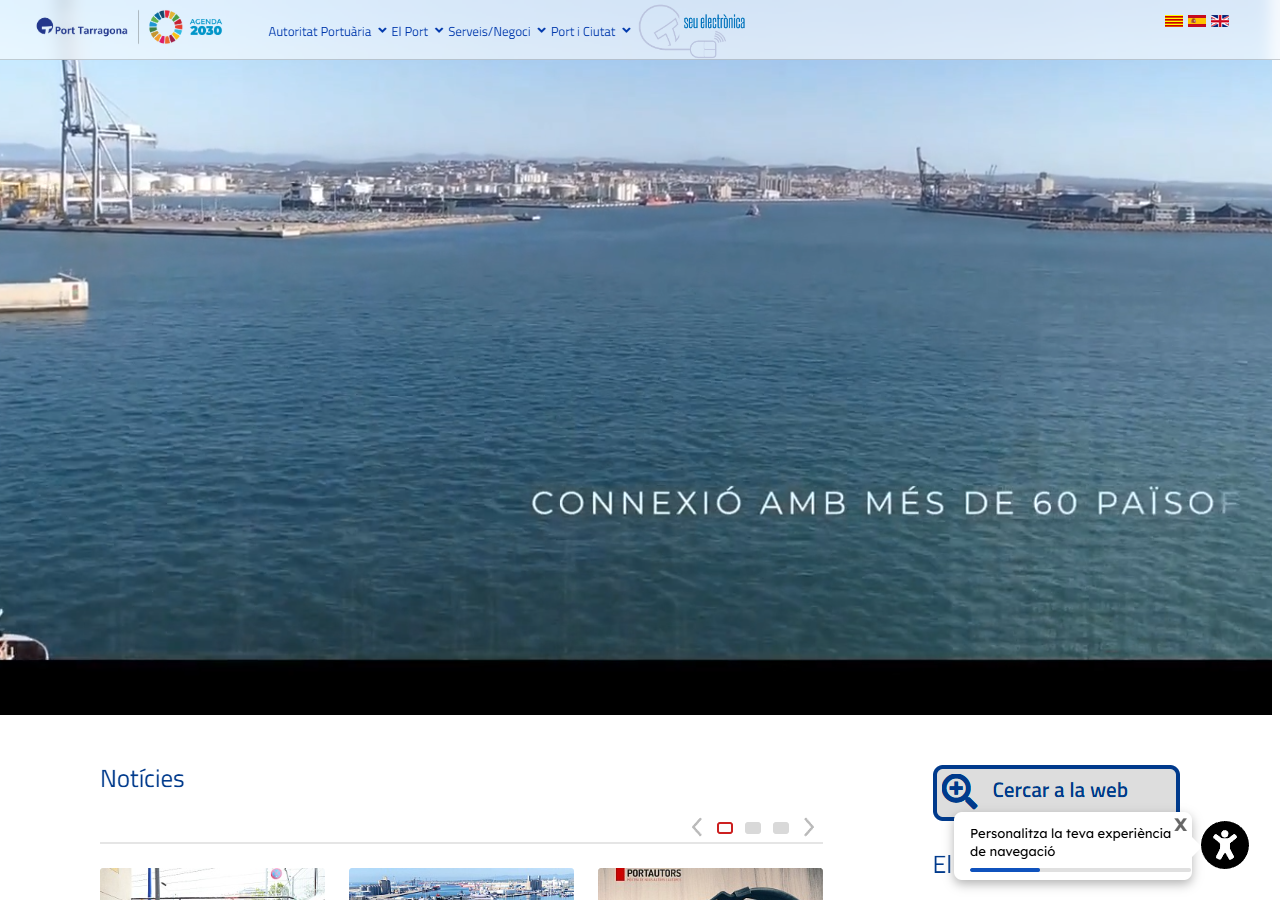Close the navigation personalization popup
The image size is (1280, 900).
pyautogui.click(x=1180, y=825)
